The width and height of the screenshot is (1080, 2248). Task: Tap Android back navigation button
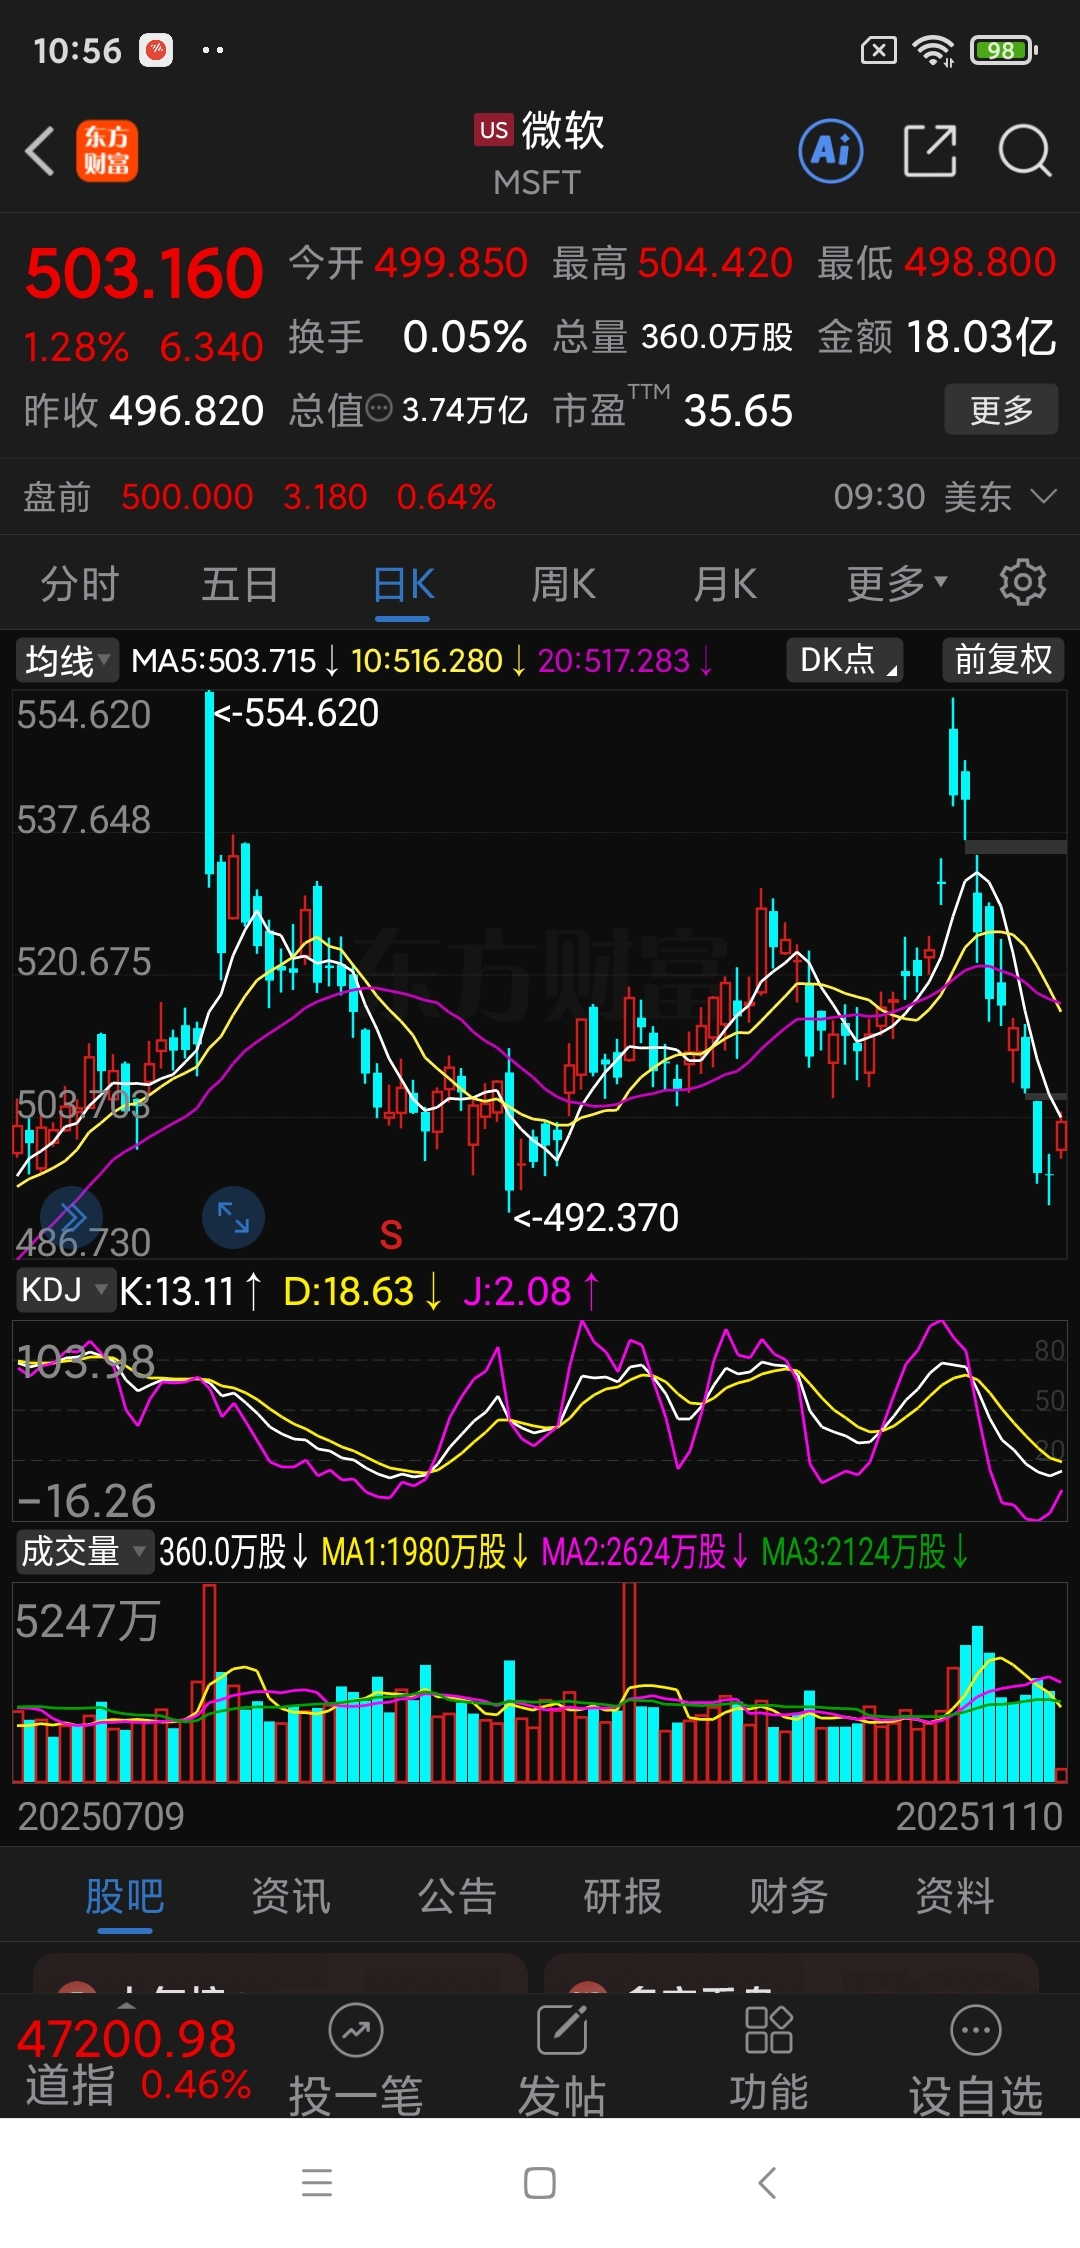767,2183
